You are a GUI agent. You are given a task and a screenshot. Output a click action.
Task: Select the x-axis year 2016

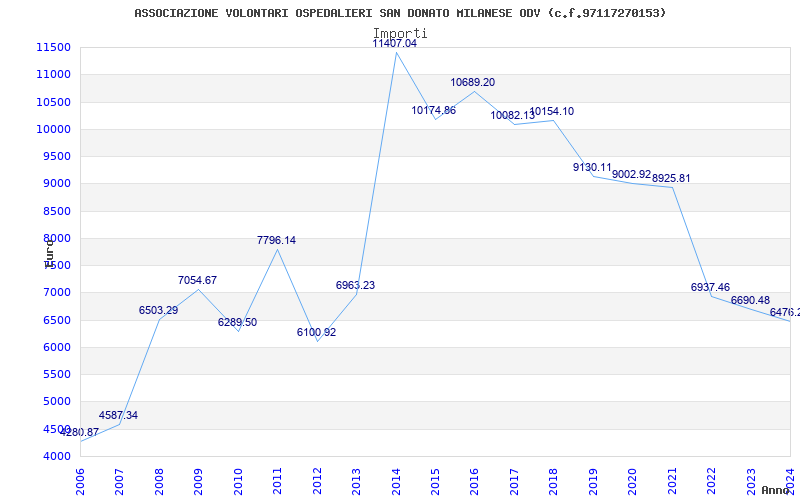pyautogui.click(x=474, y=481)
